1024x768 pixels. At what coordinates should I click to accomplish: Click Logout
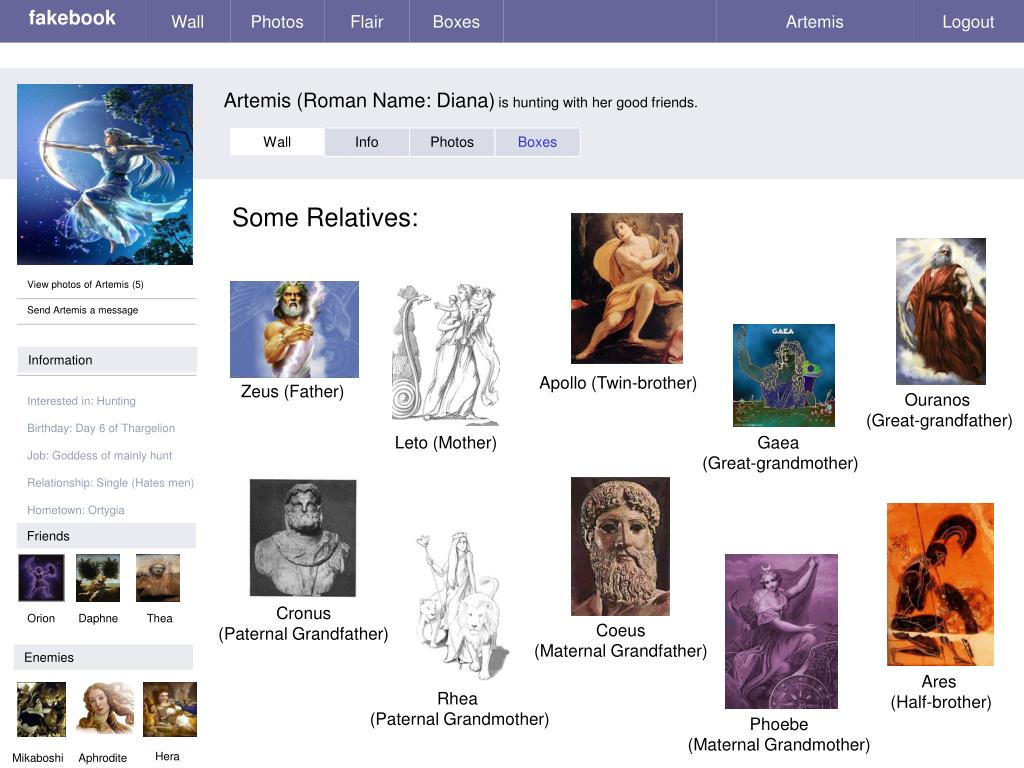[x=968, y=22]
